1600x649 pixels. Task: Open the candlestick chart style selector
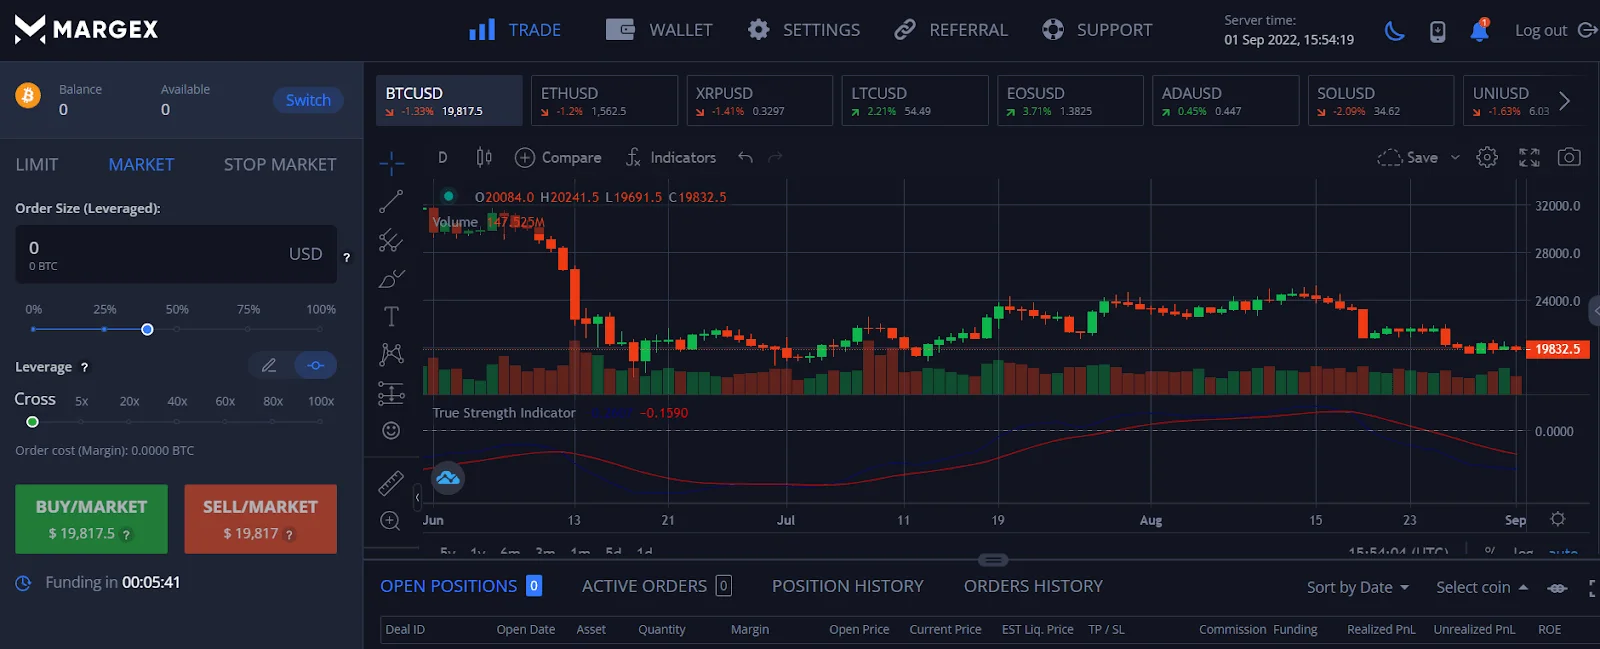(484, 157)
